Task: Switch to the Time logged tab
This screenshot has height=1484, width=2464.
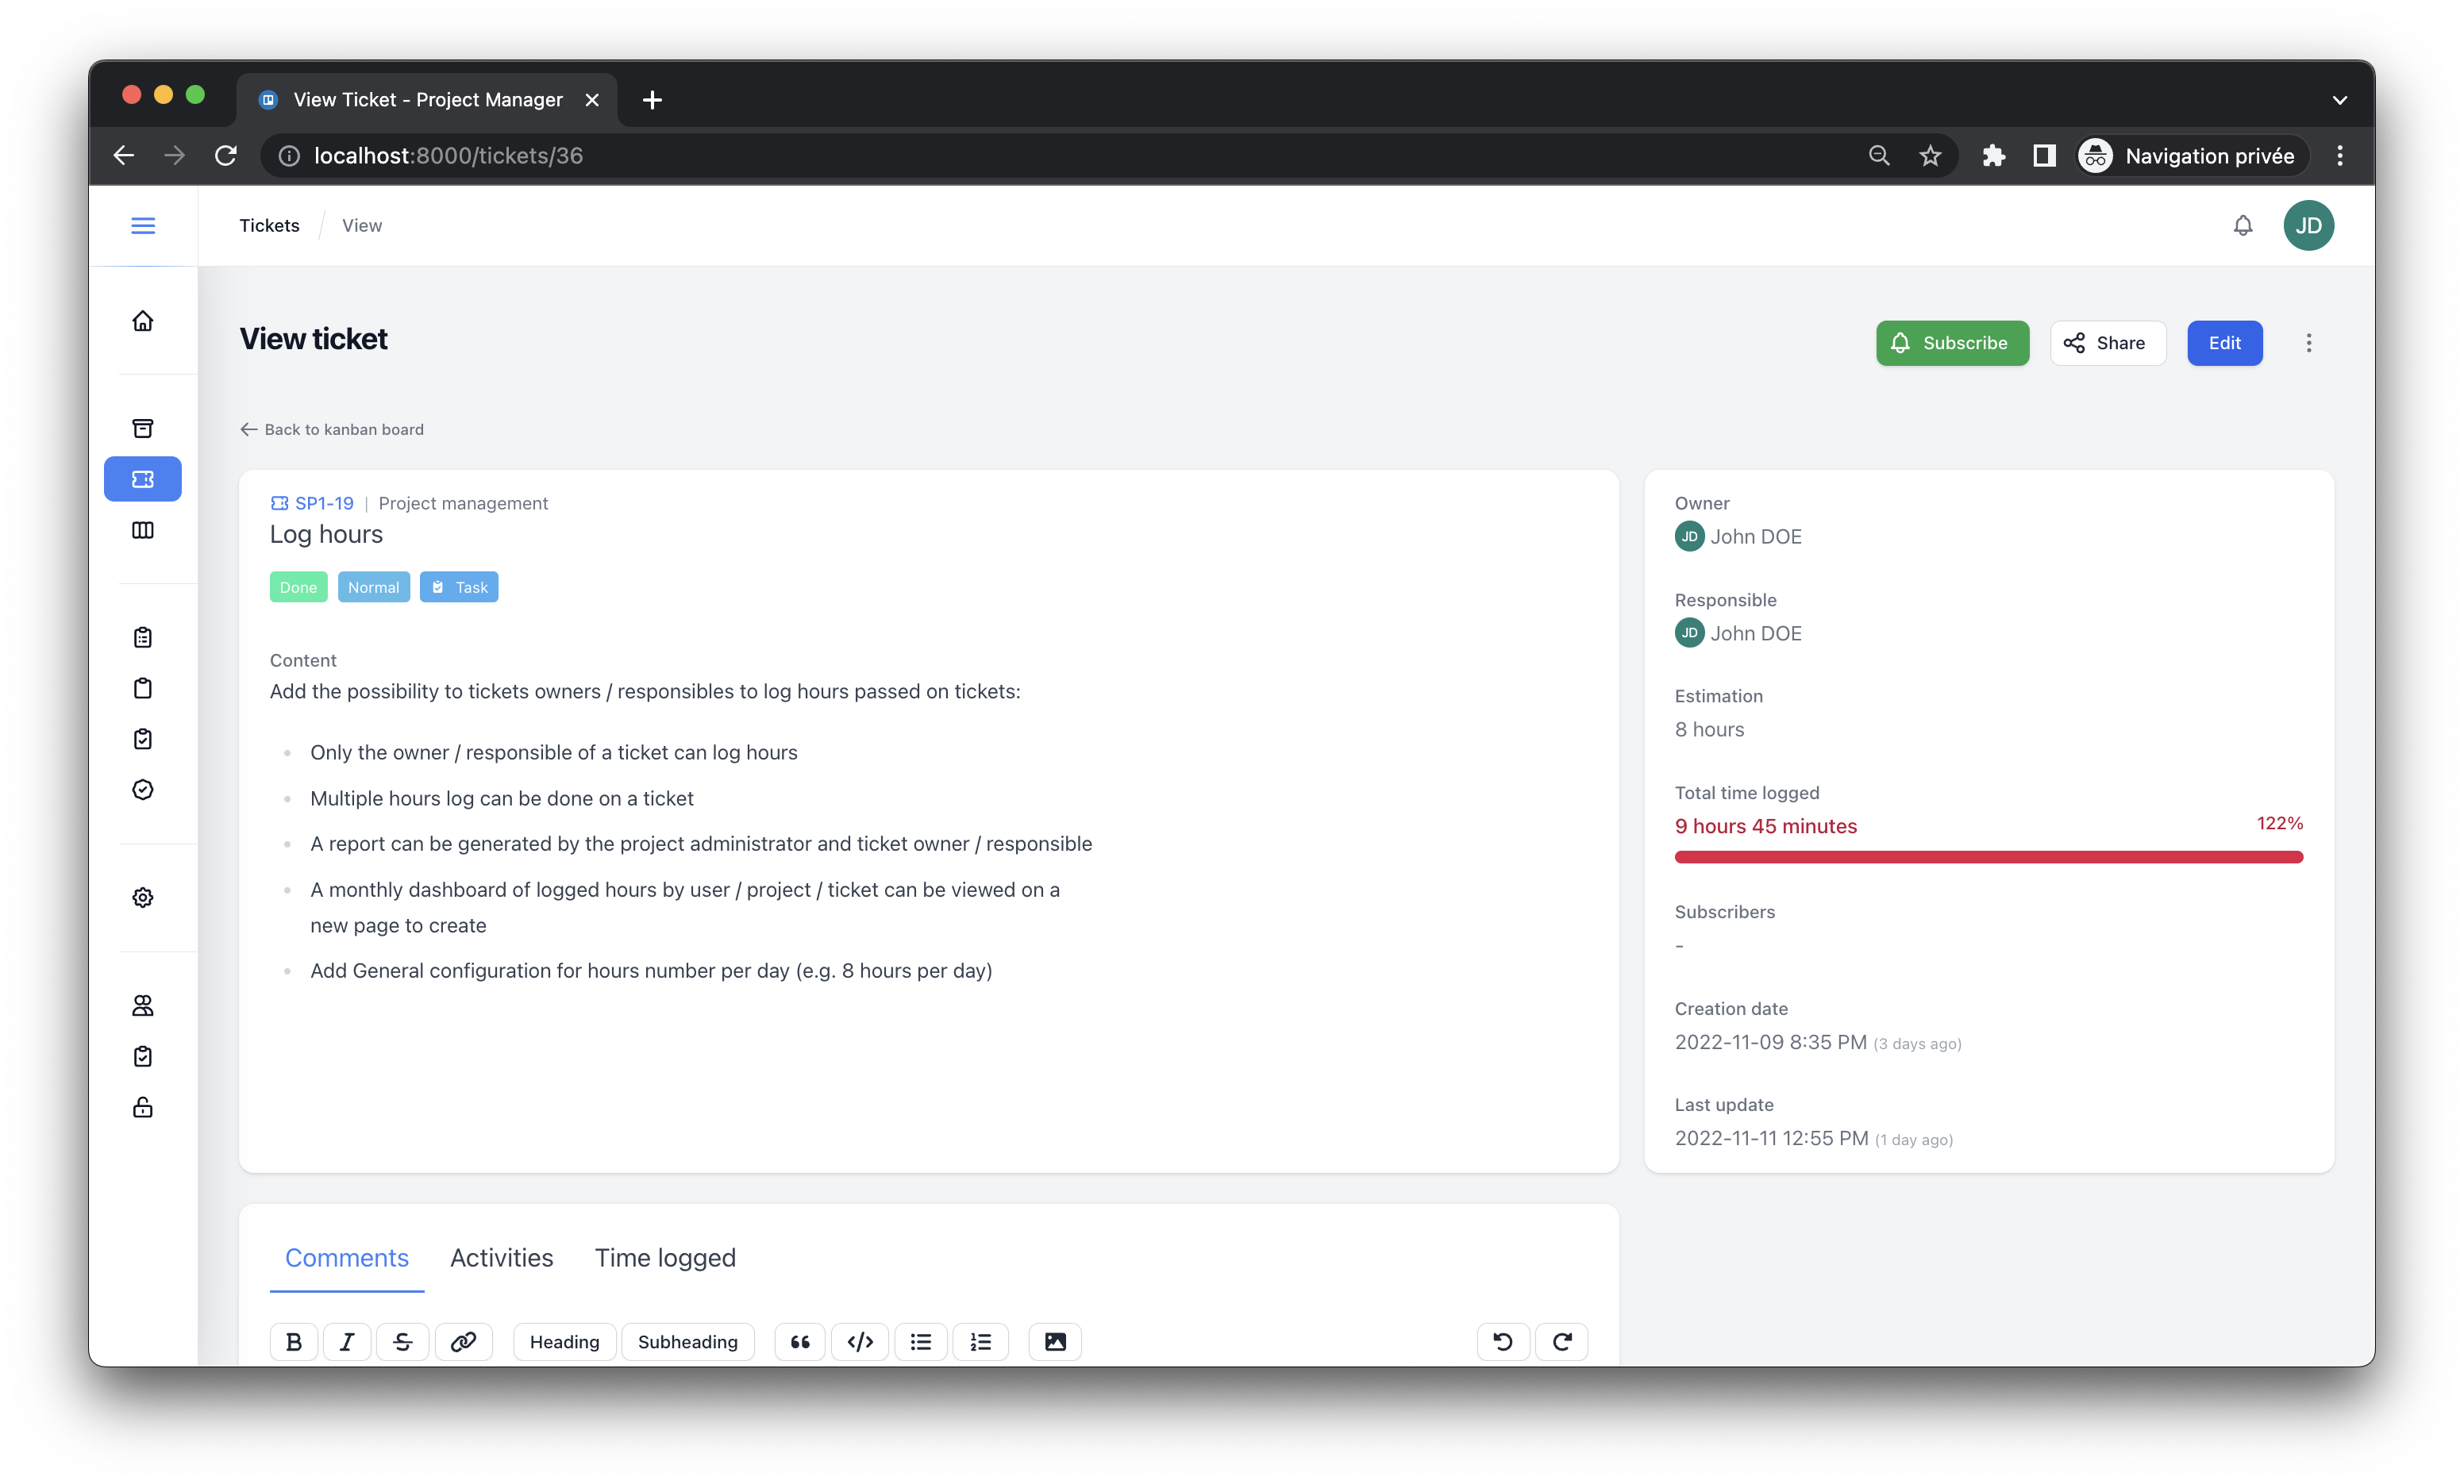Action: [665, 1258]
